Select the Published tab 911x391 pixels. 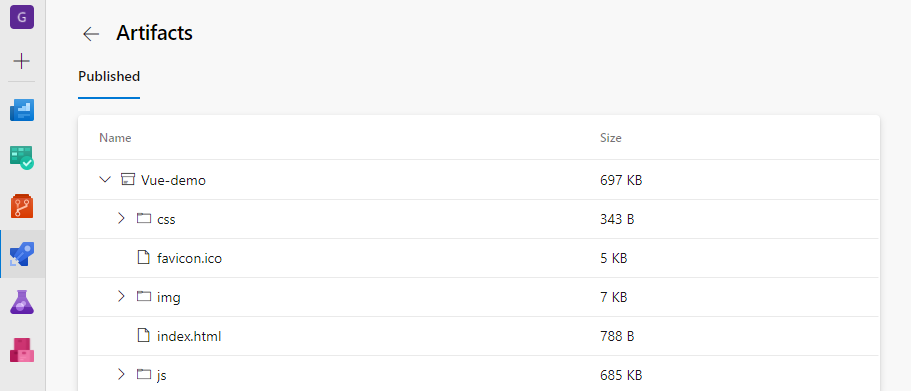point(109,76)
